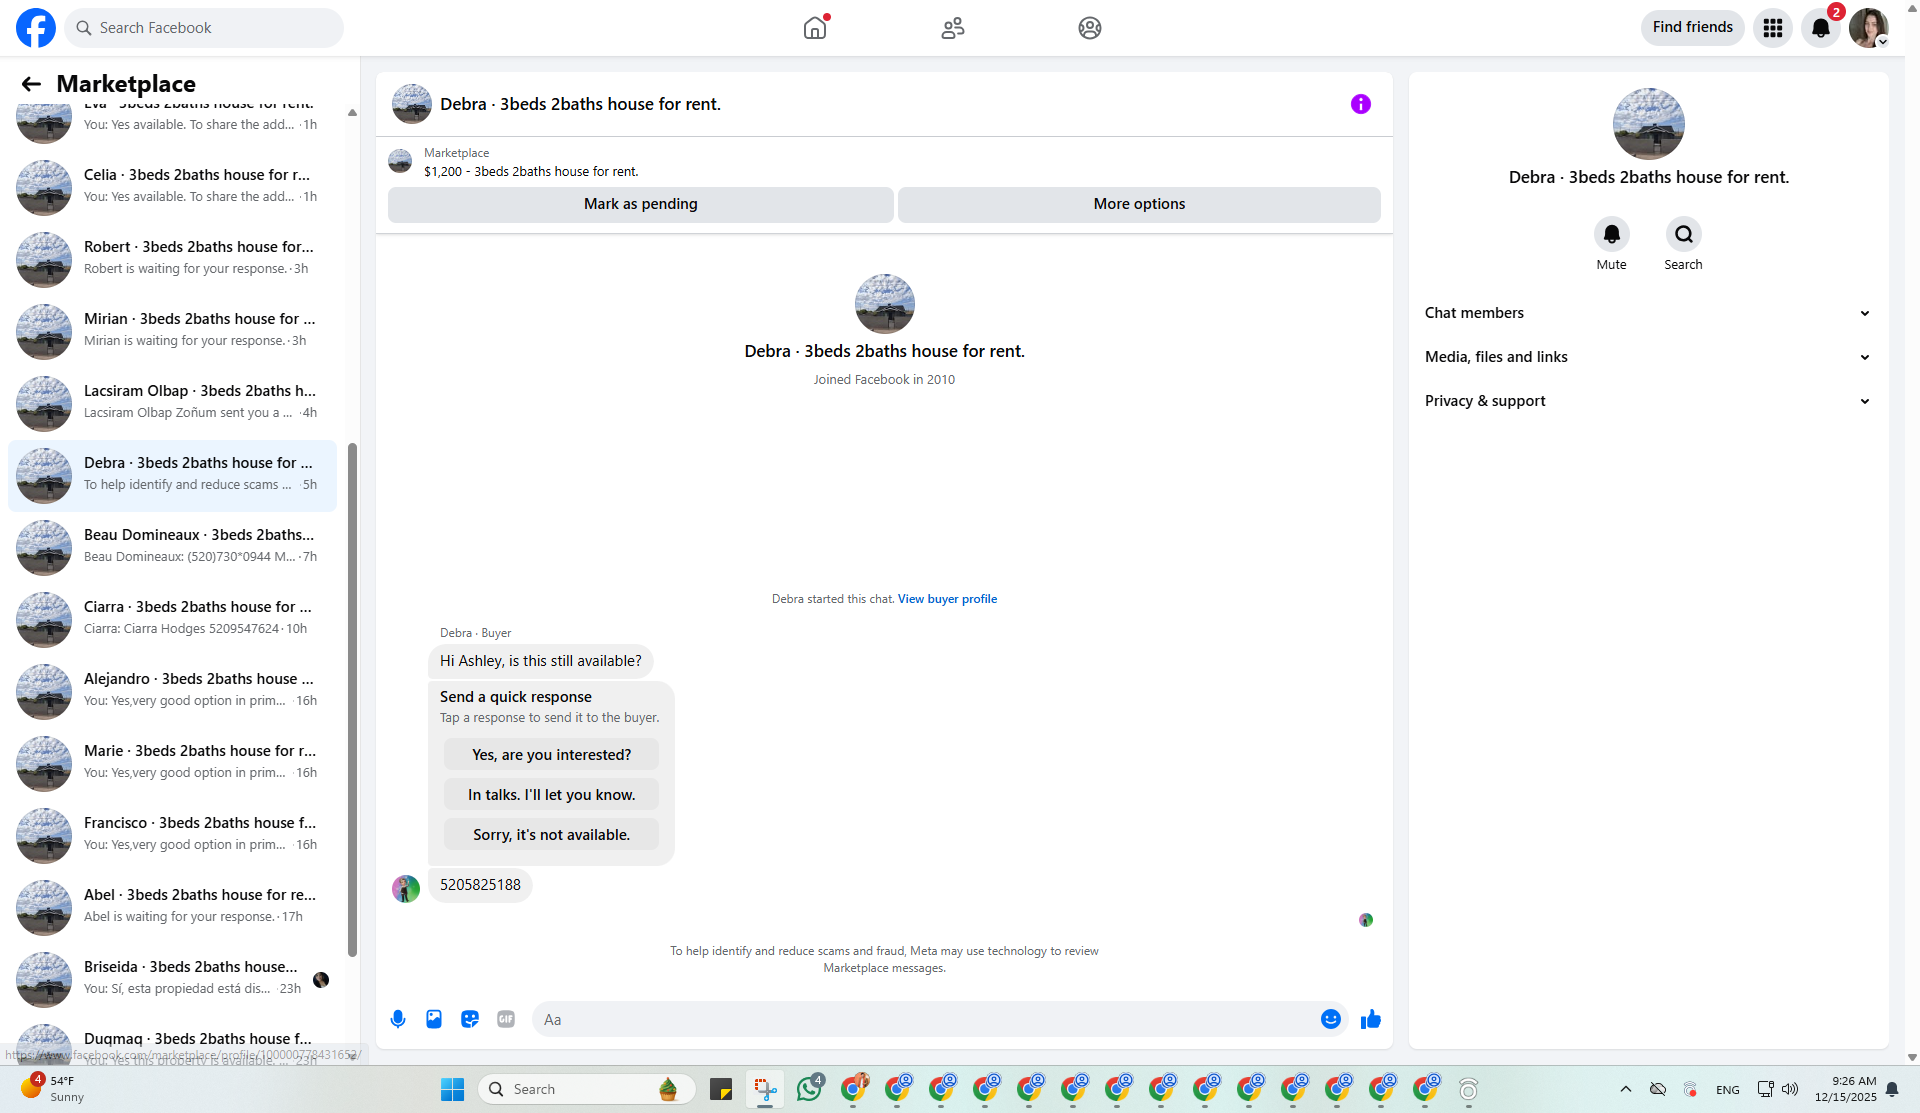Open the weather widget showing 54°F Sunny
Image resolution: width=1920 pixels, height=1113 pixels.
tap(53, 1089)
